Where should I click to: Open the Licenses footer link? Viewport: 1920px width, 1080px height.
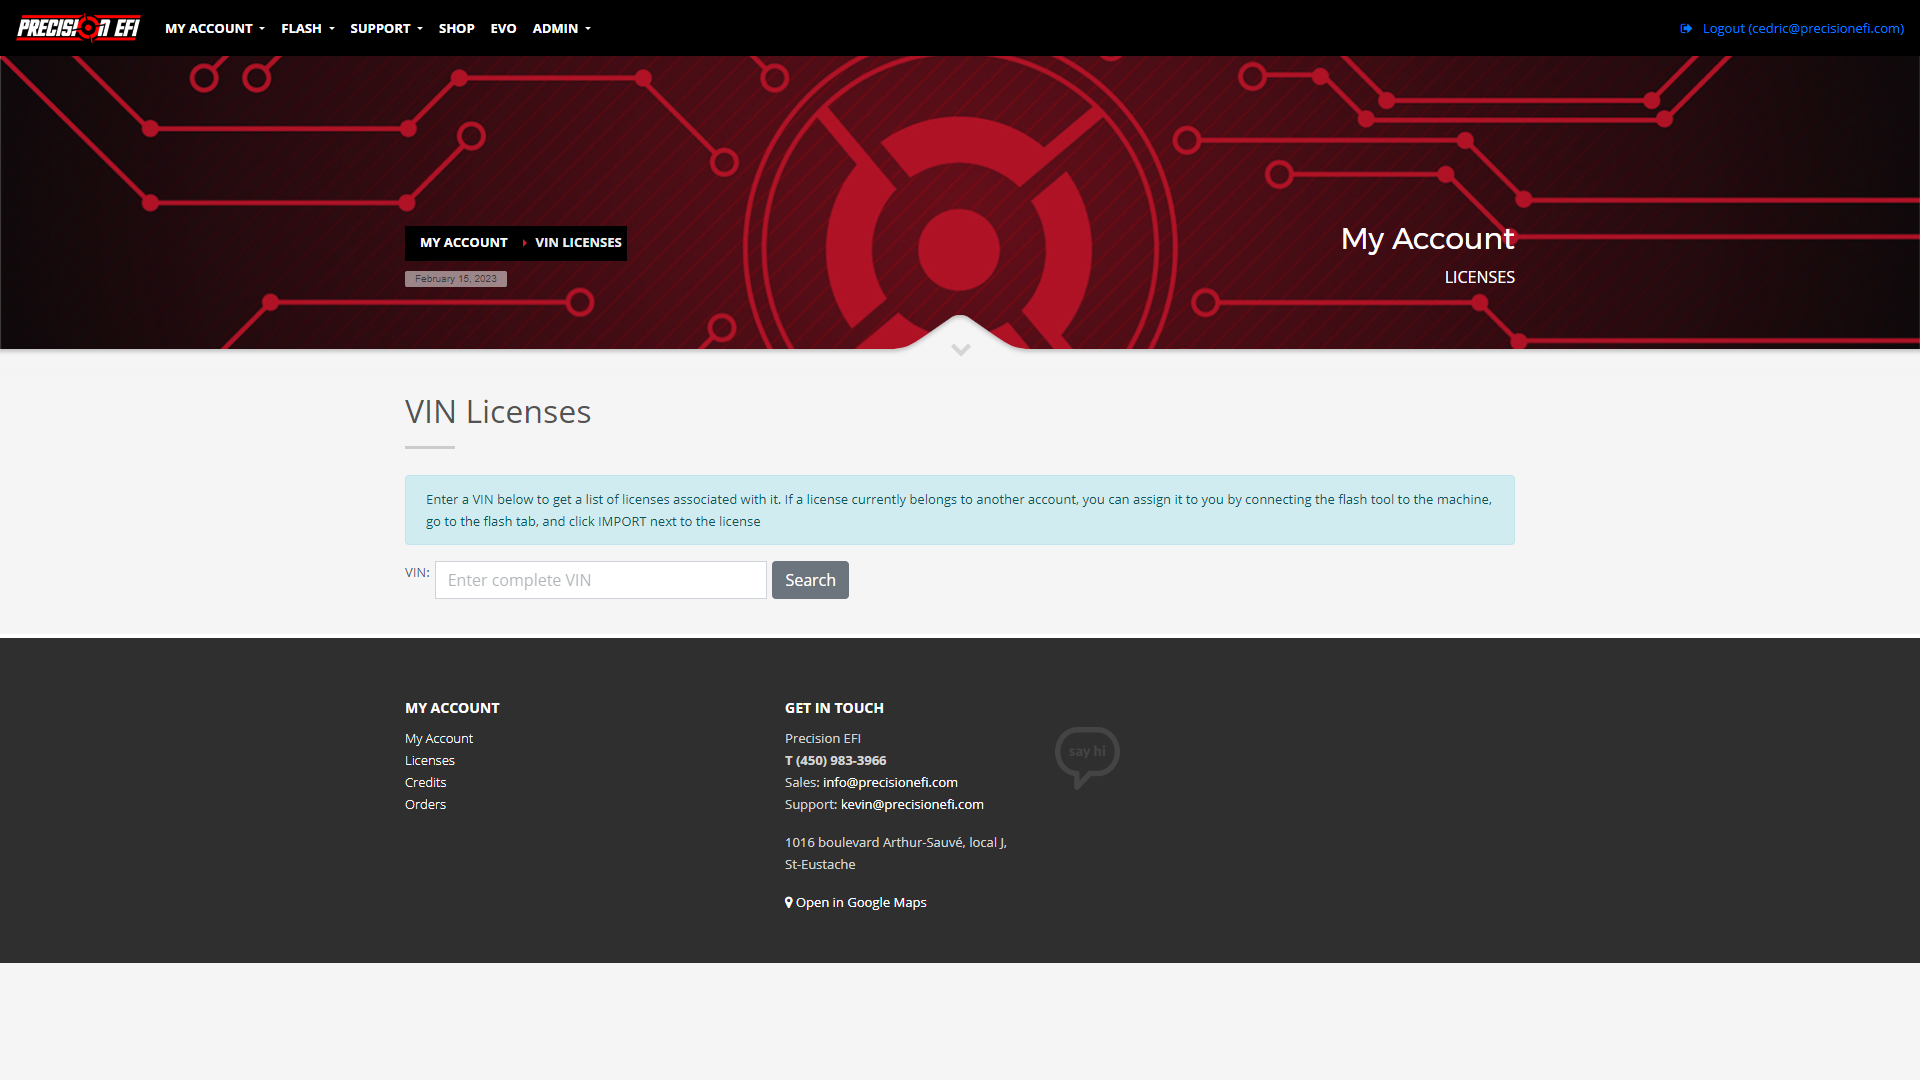[430, 761]
